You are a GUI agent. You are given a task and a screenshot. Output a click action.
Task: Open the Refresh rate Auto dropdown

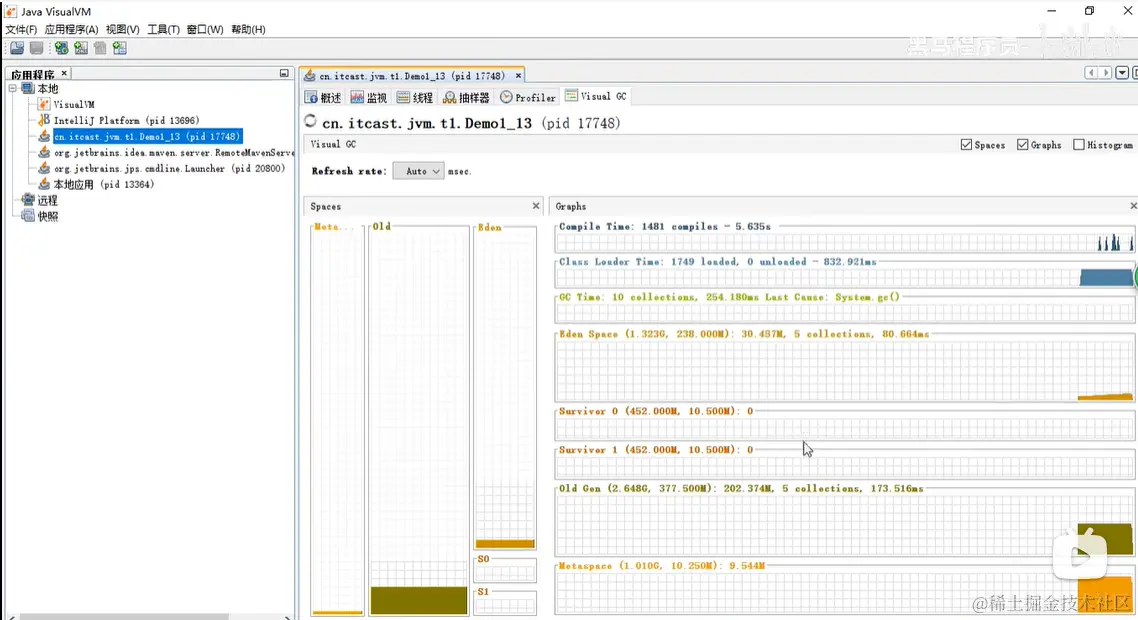coord(418,171)
